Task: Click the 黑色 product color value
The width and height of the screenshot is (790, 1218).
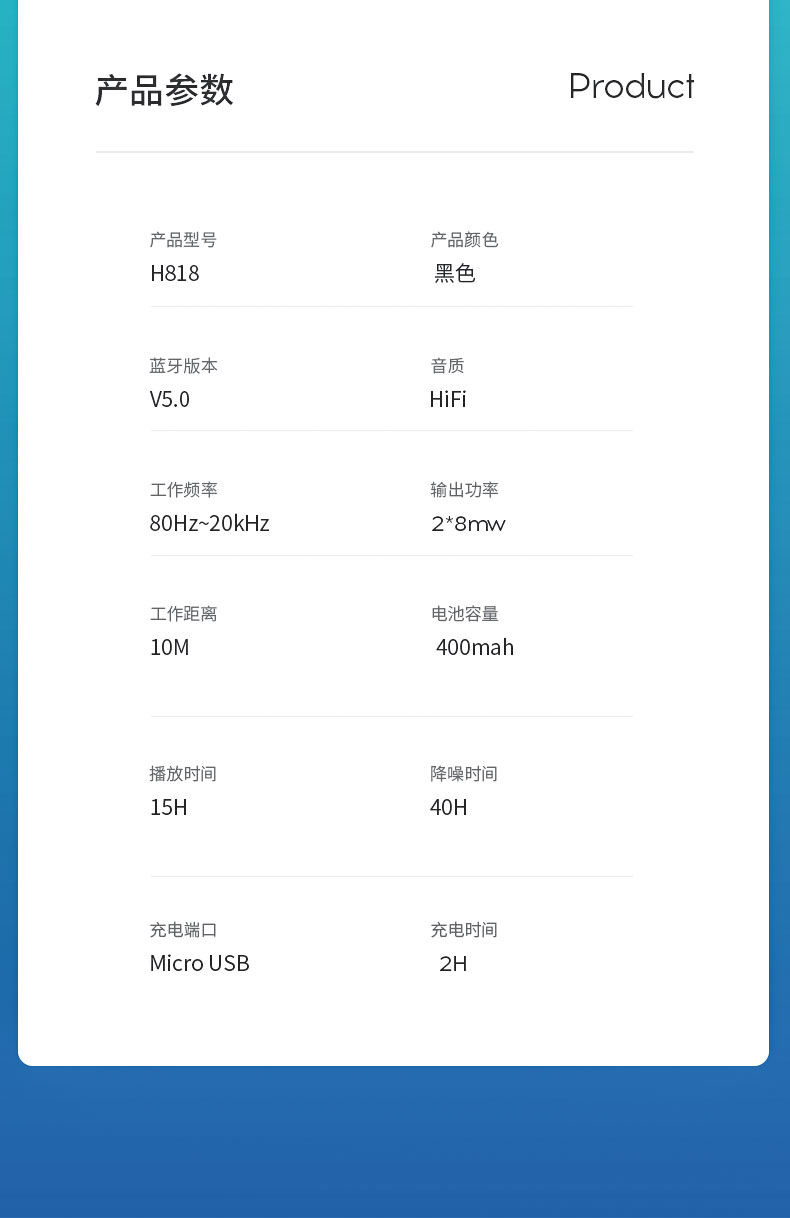Action: [455, 273]
